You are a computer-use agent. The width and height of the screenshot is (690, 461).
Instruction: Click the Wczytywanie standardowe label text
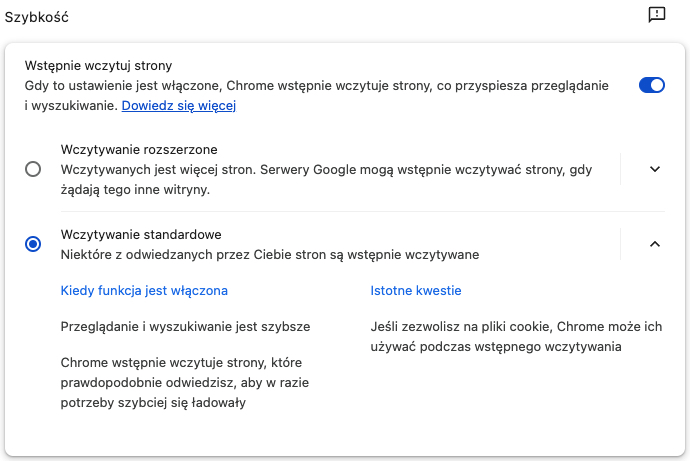point(141,235)
